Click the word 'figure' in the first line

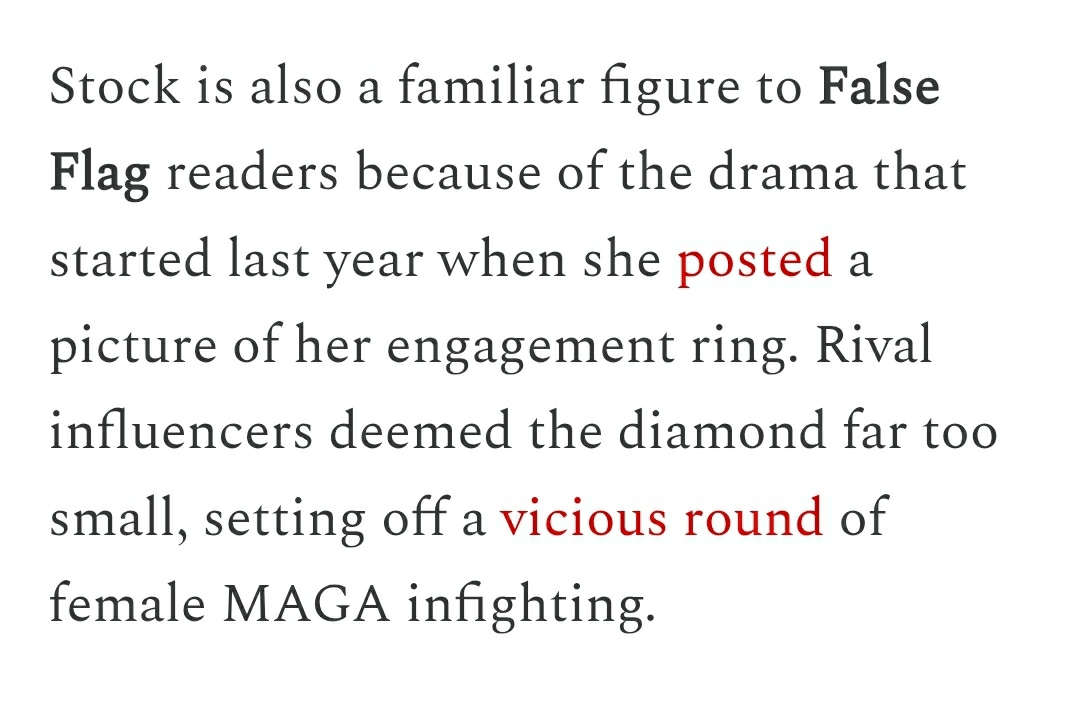pos(670,89)
